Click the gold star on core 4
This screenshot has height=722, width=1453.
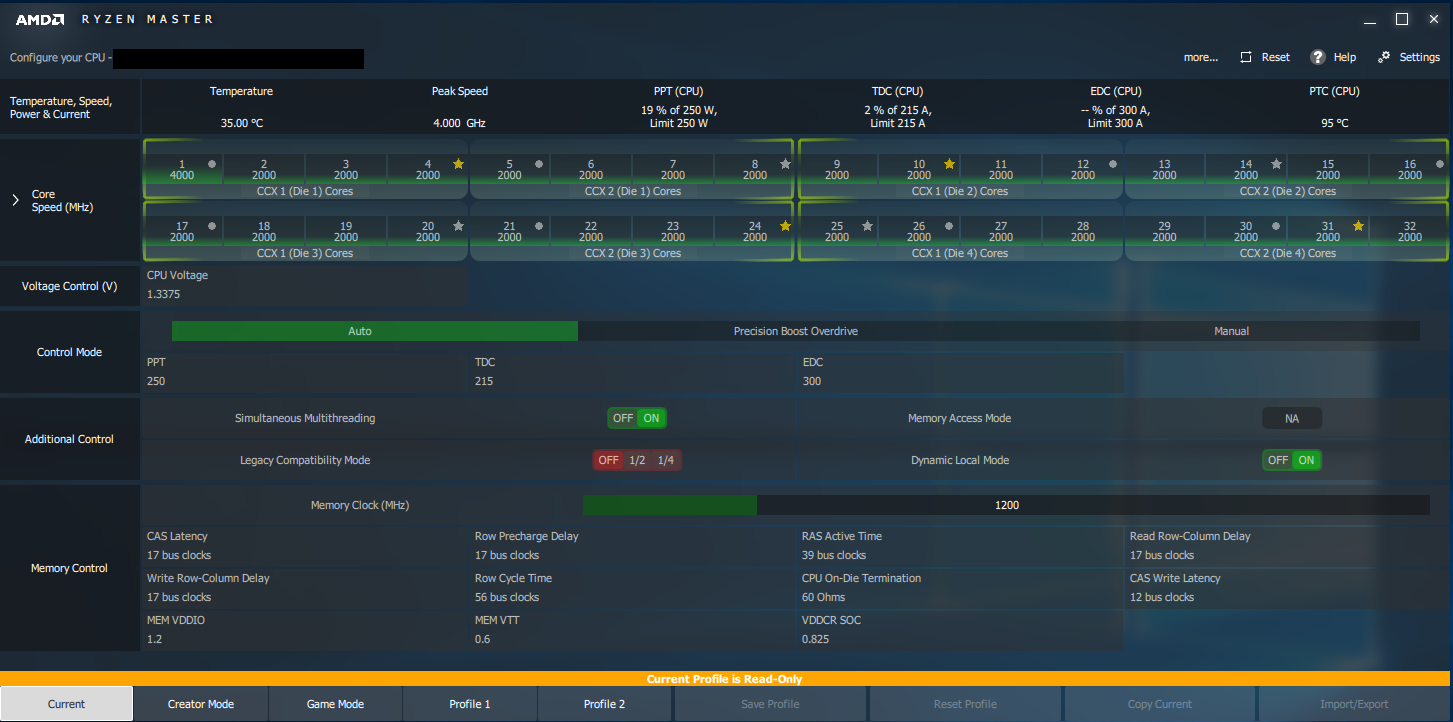coord(459,164)
